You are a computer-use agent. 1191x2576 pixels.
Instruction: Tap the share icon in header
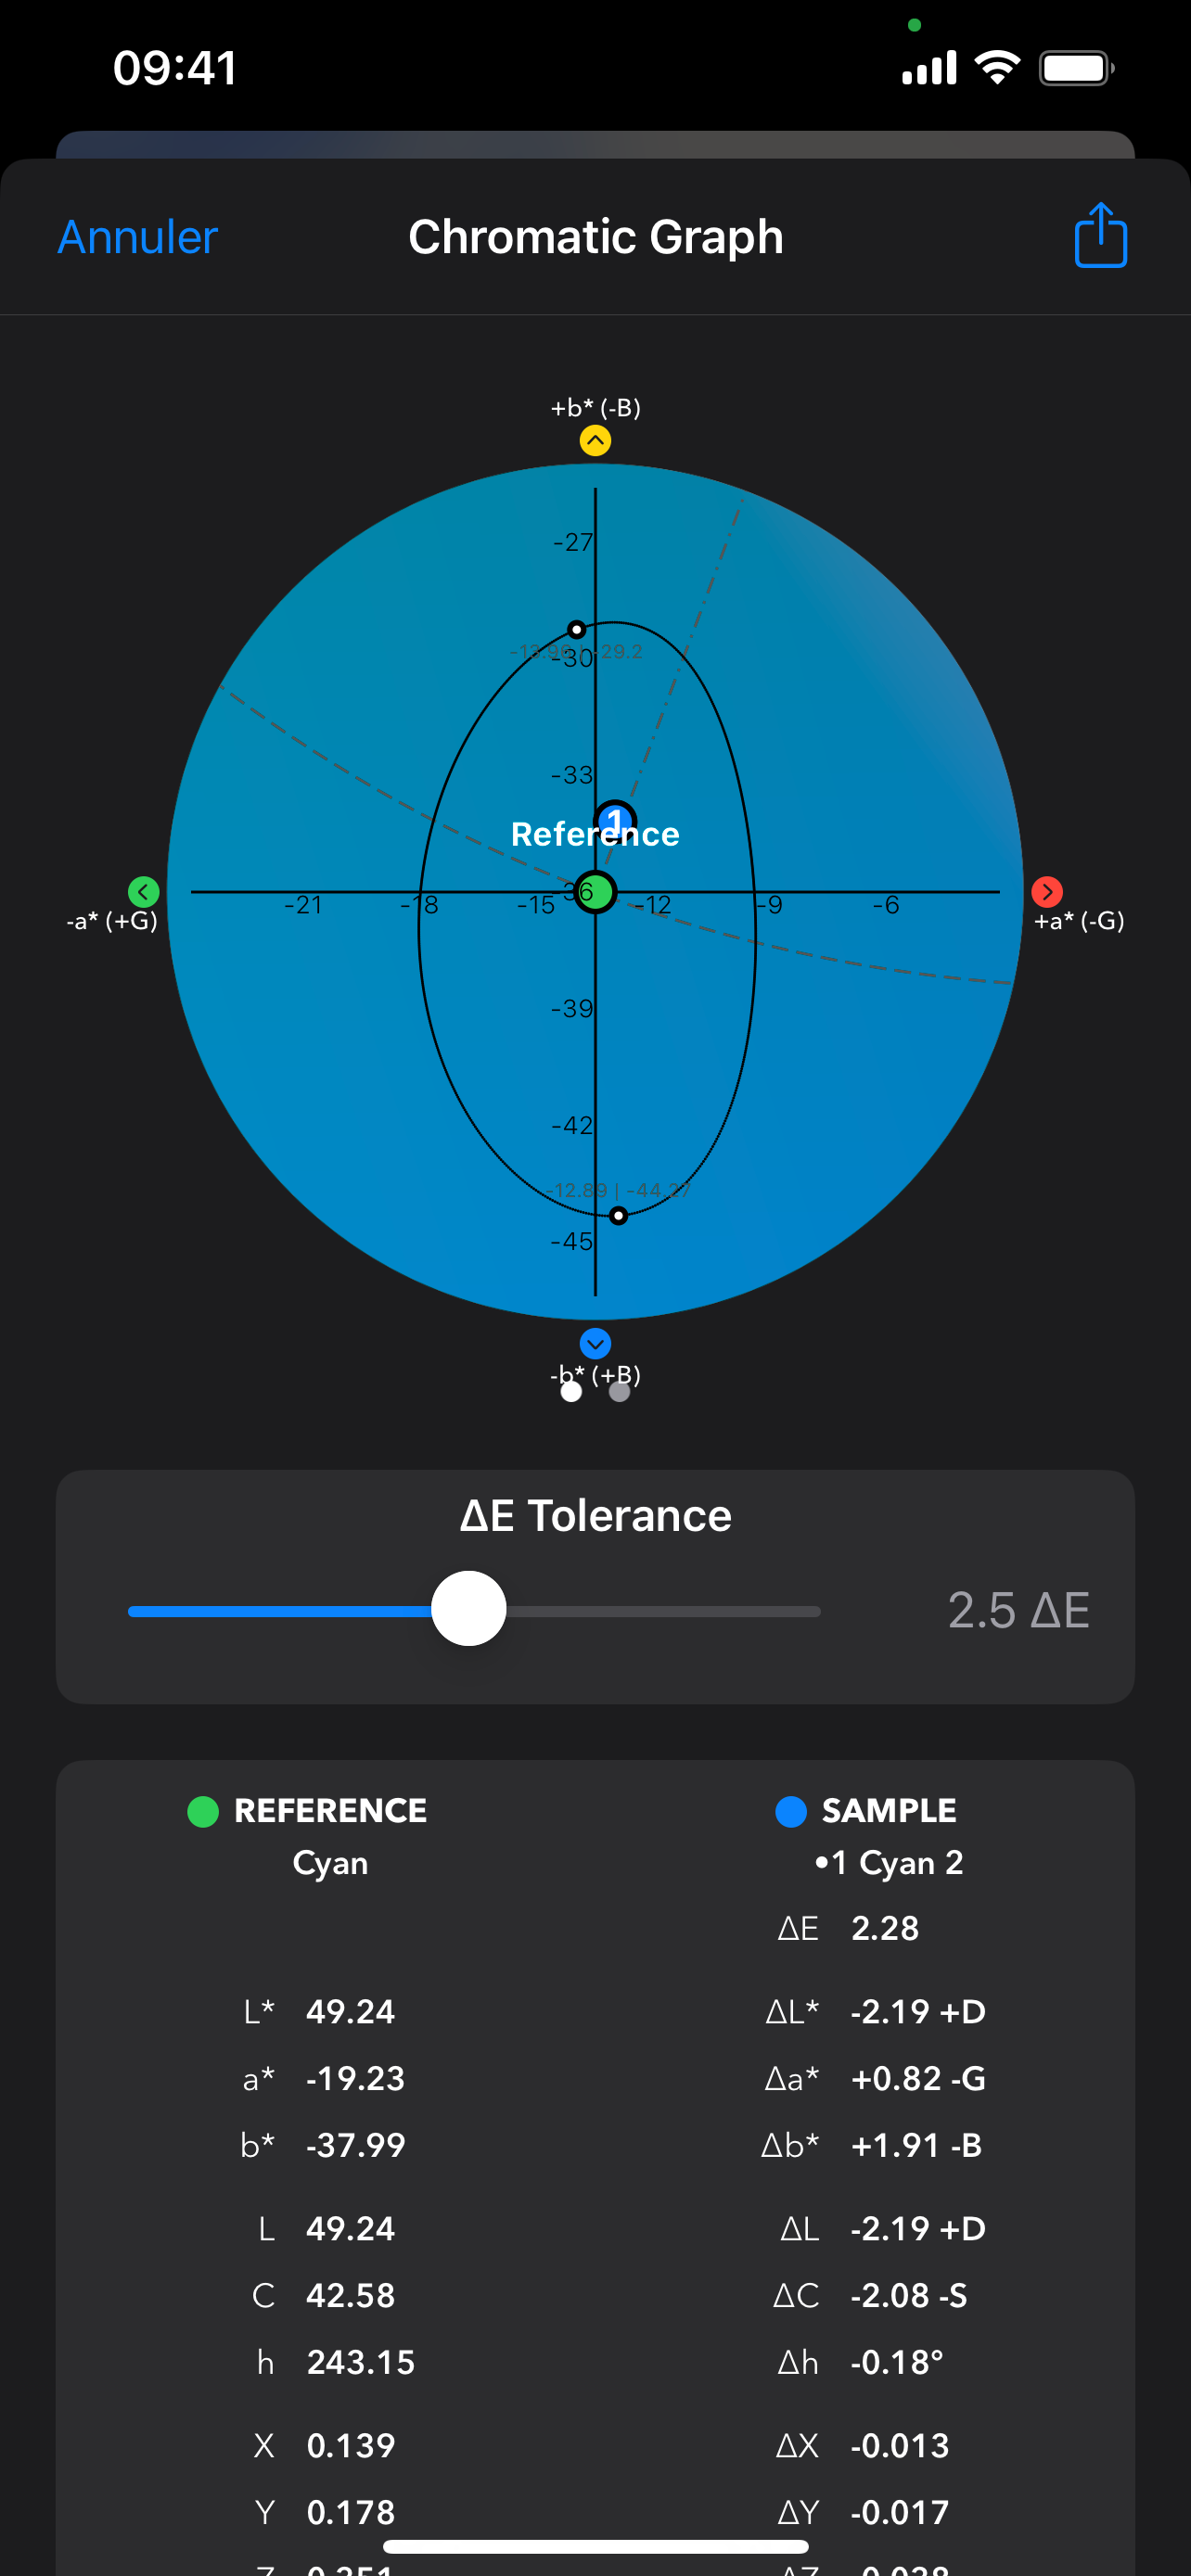(x=1100, y=236)
